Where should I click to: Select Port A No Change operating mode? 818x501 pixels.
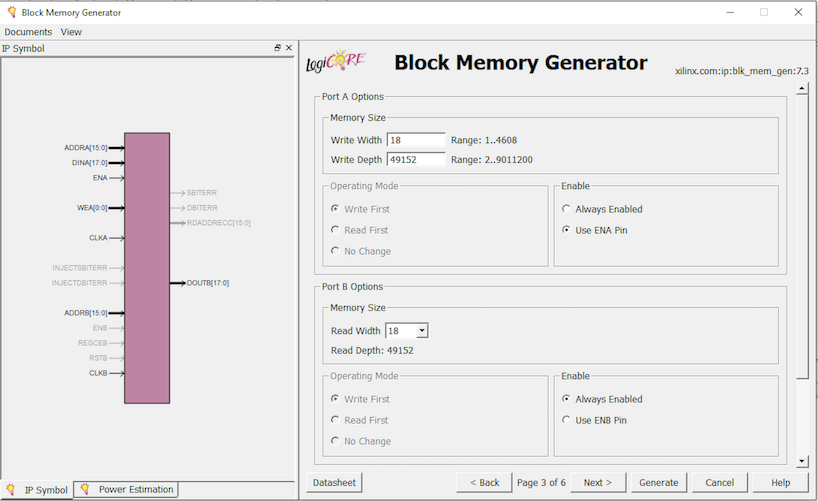(x=335, y=251)
